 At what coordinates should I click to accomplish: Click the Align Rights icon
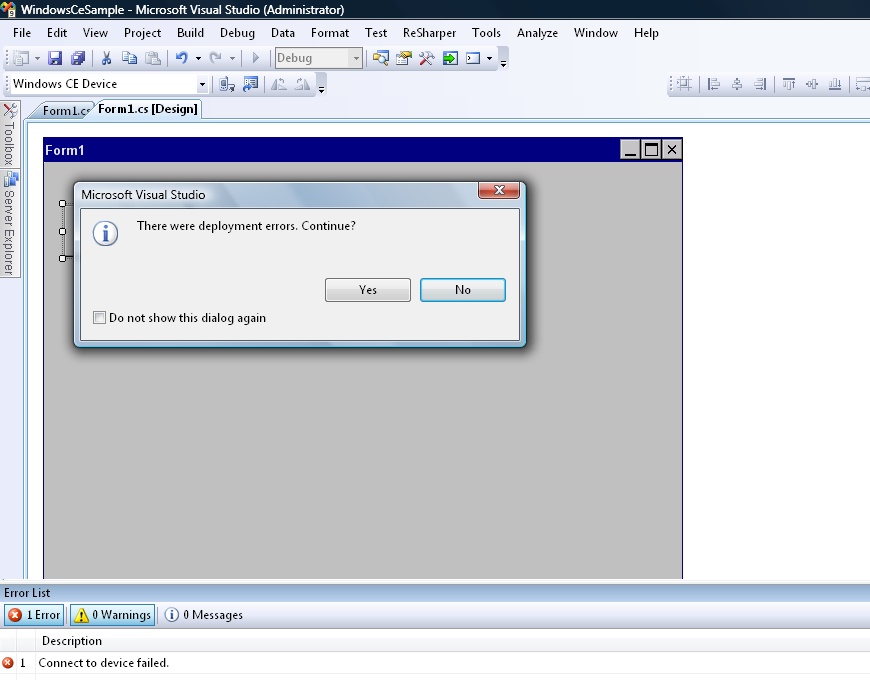[x=760, y=84]
